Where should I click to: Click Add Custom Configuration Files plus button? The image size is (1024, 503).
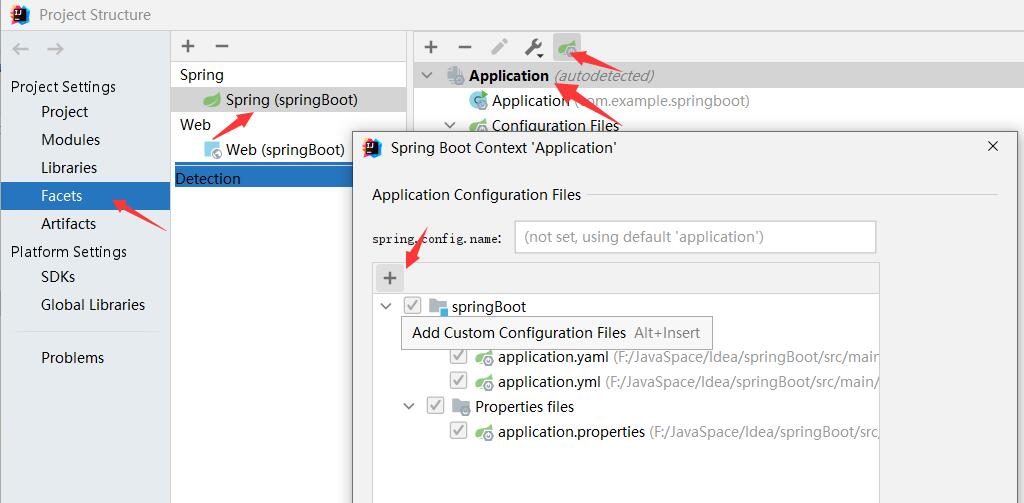click(x=390, y=278)
